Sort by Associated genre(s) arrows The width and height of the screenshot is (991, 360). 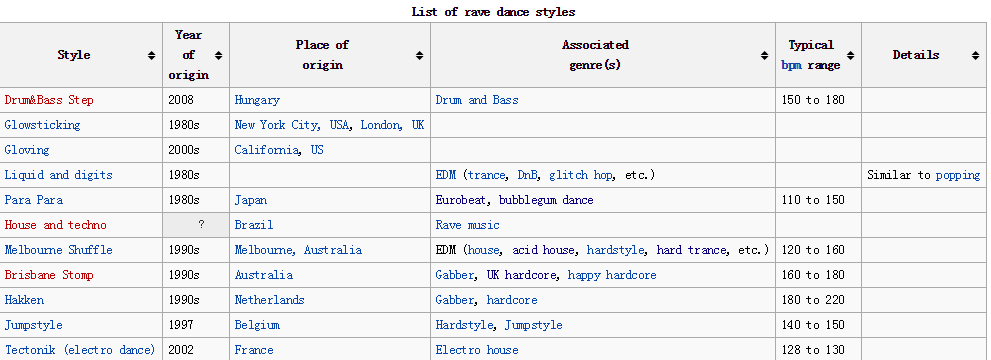tap(764, 56)
